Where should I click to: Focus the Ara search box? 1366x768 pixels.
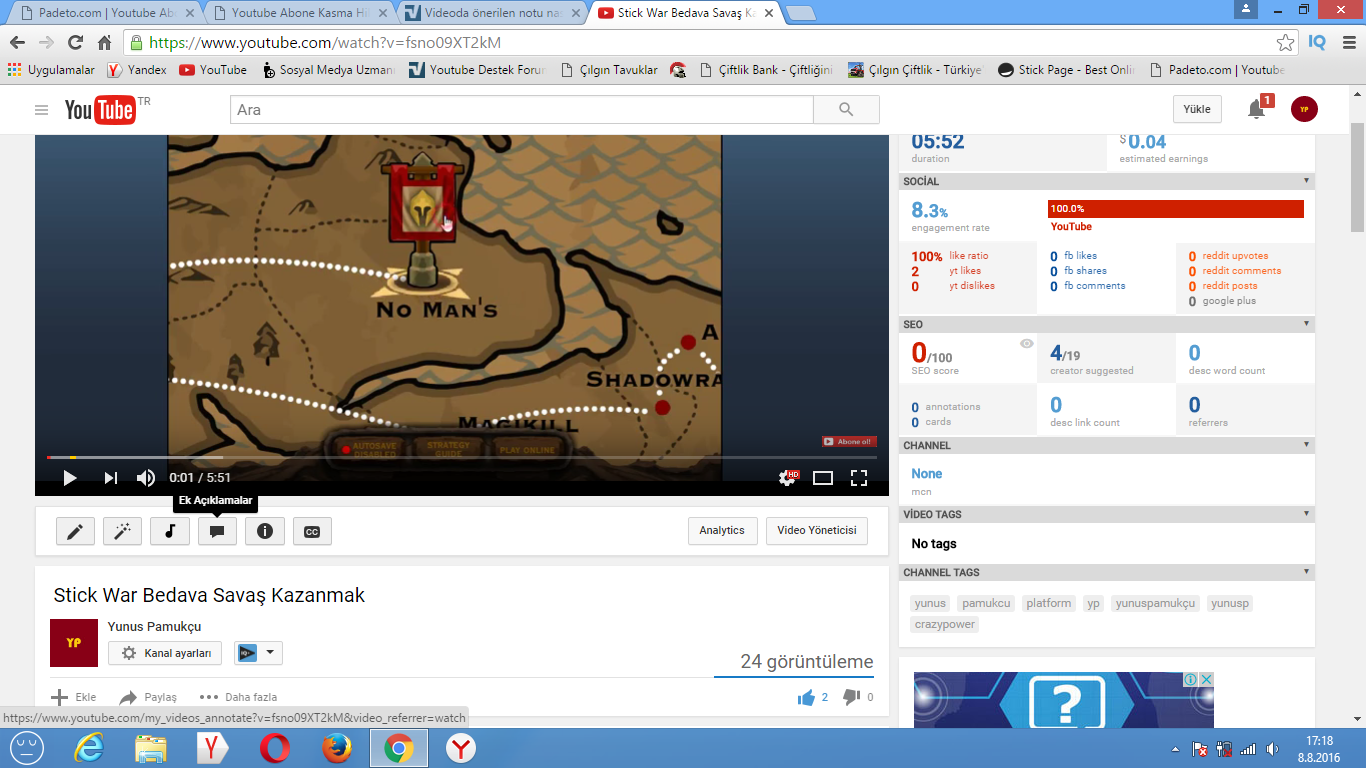[x=522, y=110]
